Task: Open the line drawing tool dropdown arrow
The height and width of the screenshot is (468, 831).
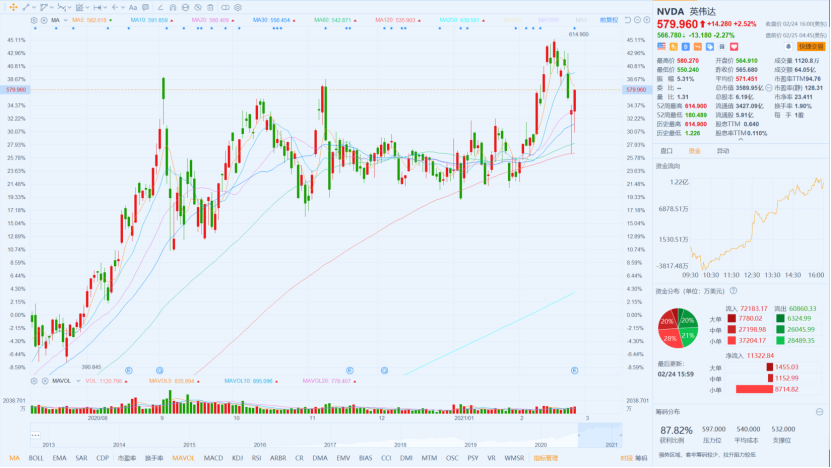Action: (34, 7)
